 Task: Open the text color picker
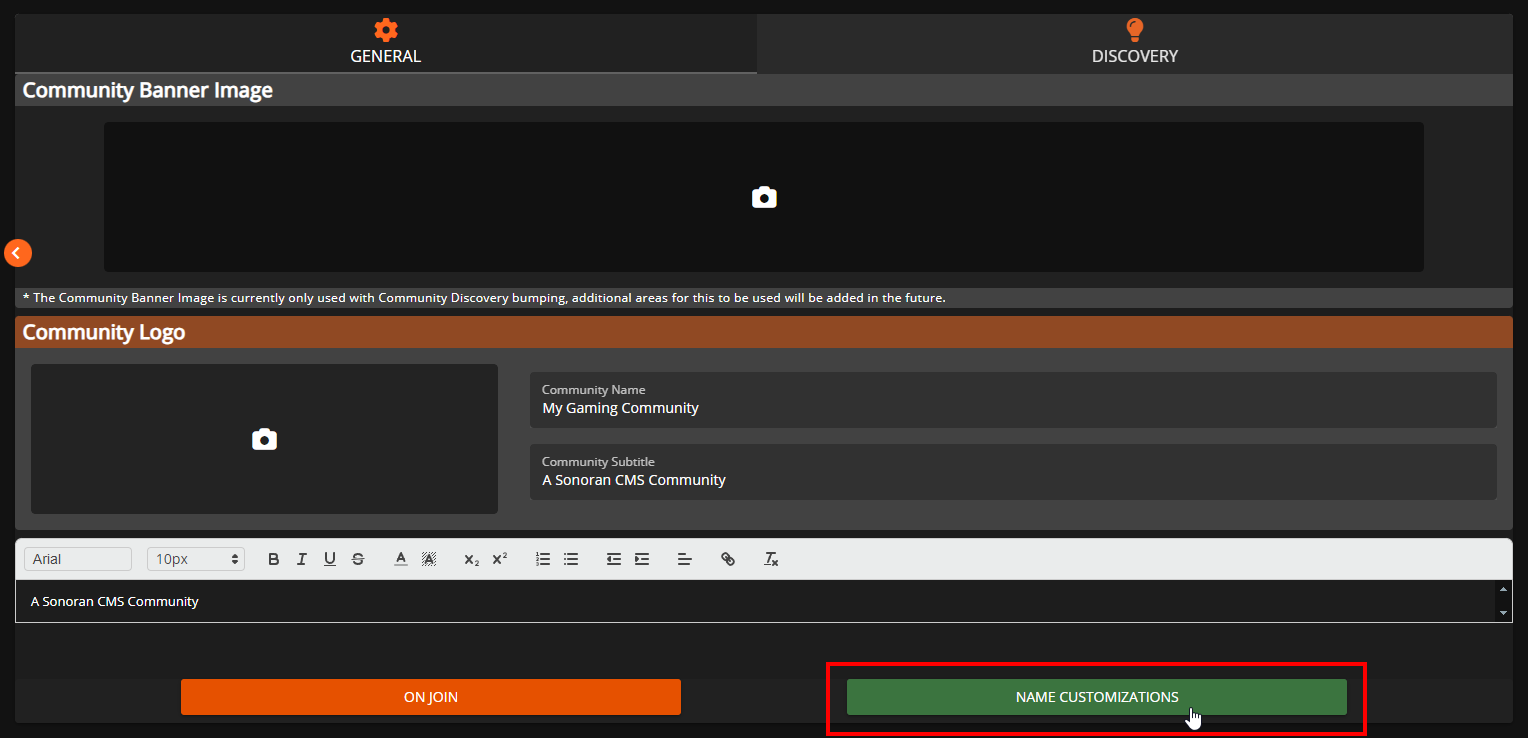401,559
